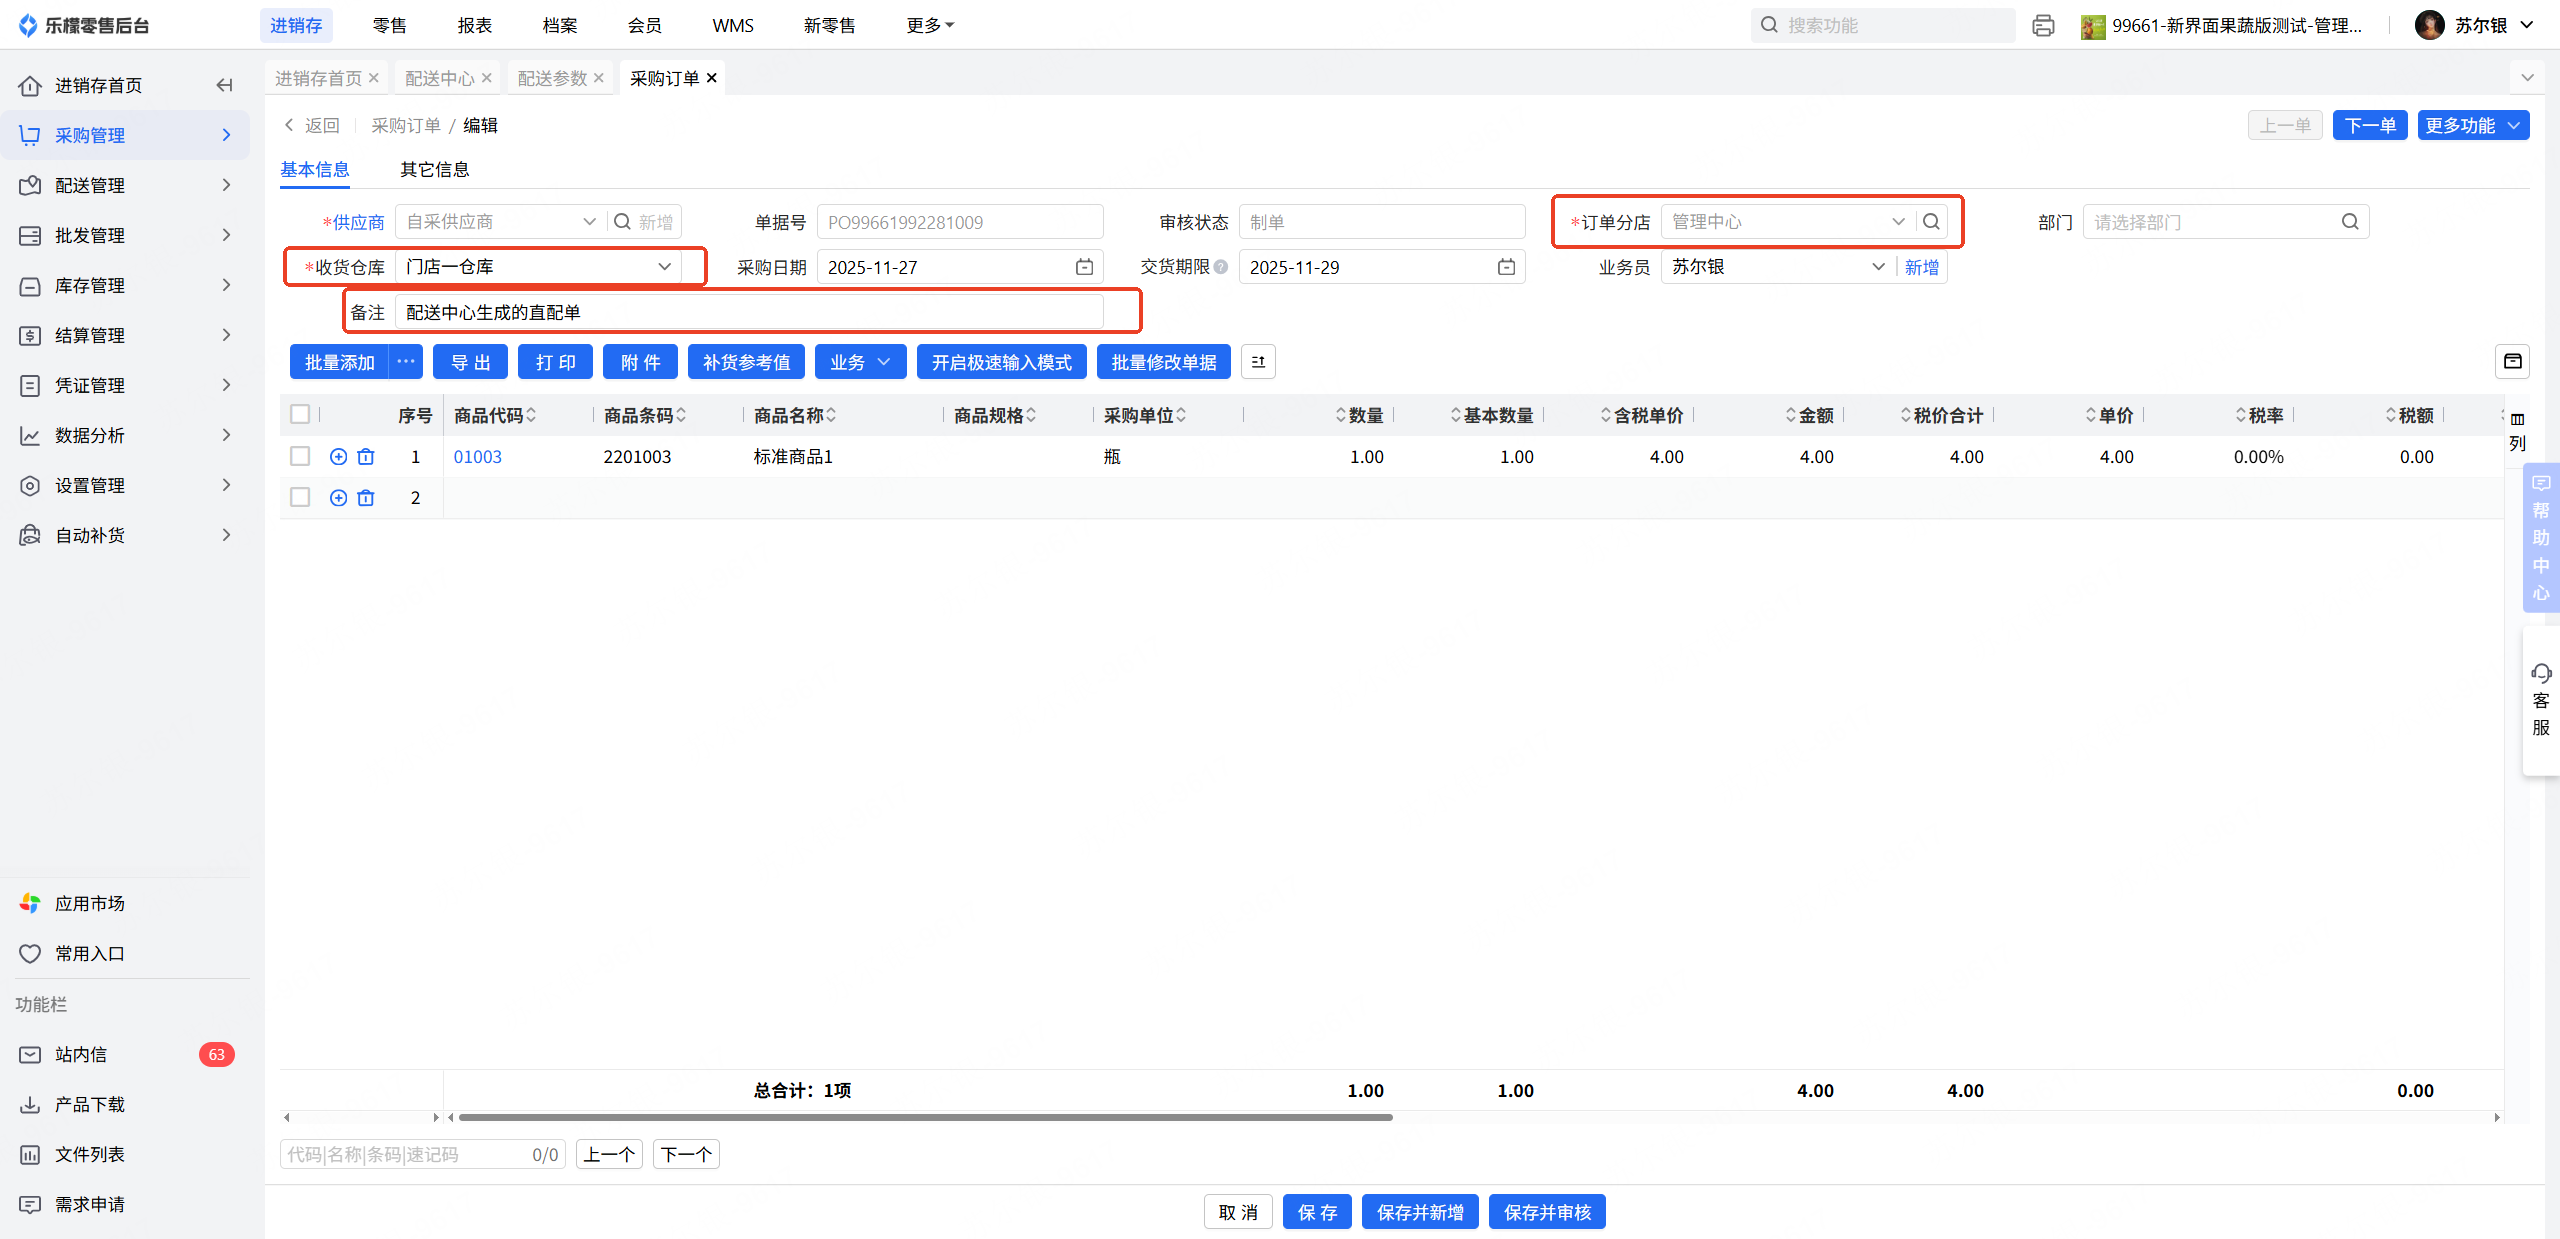Open the 更多功能 dropdown menu
The width and height of the screenshot is (2560, 1239).
[x=2472, y=125]
